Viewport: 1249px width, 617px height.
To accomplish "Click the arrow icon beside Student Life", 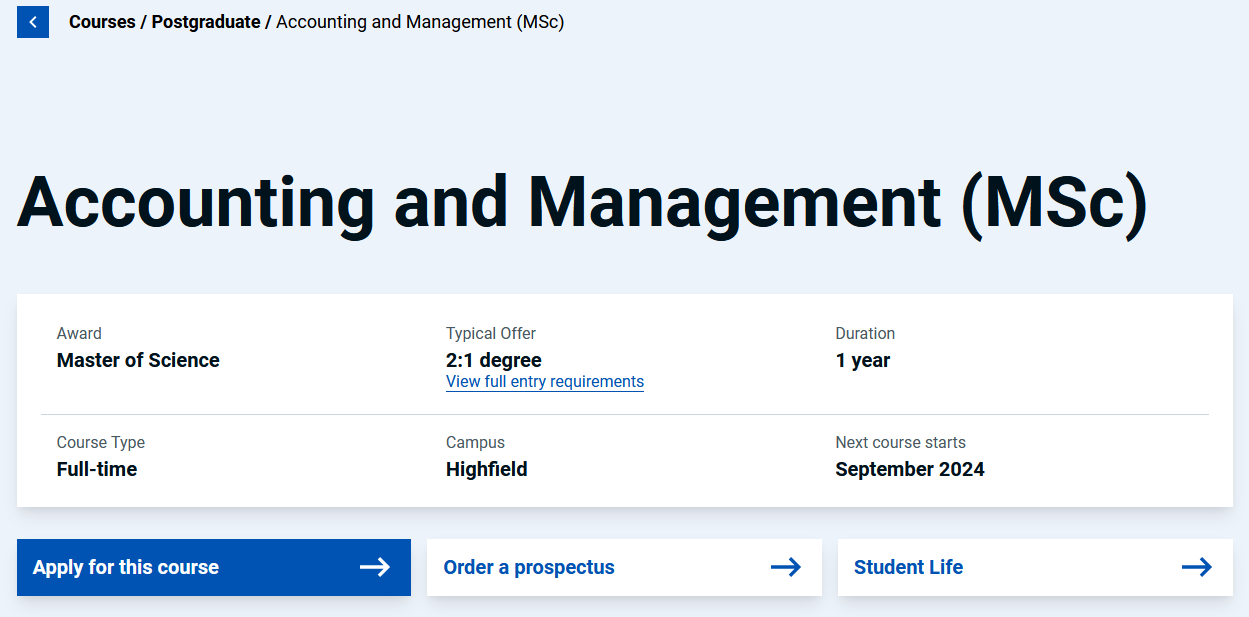I will (1196, 568).
